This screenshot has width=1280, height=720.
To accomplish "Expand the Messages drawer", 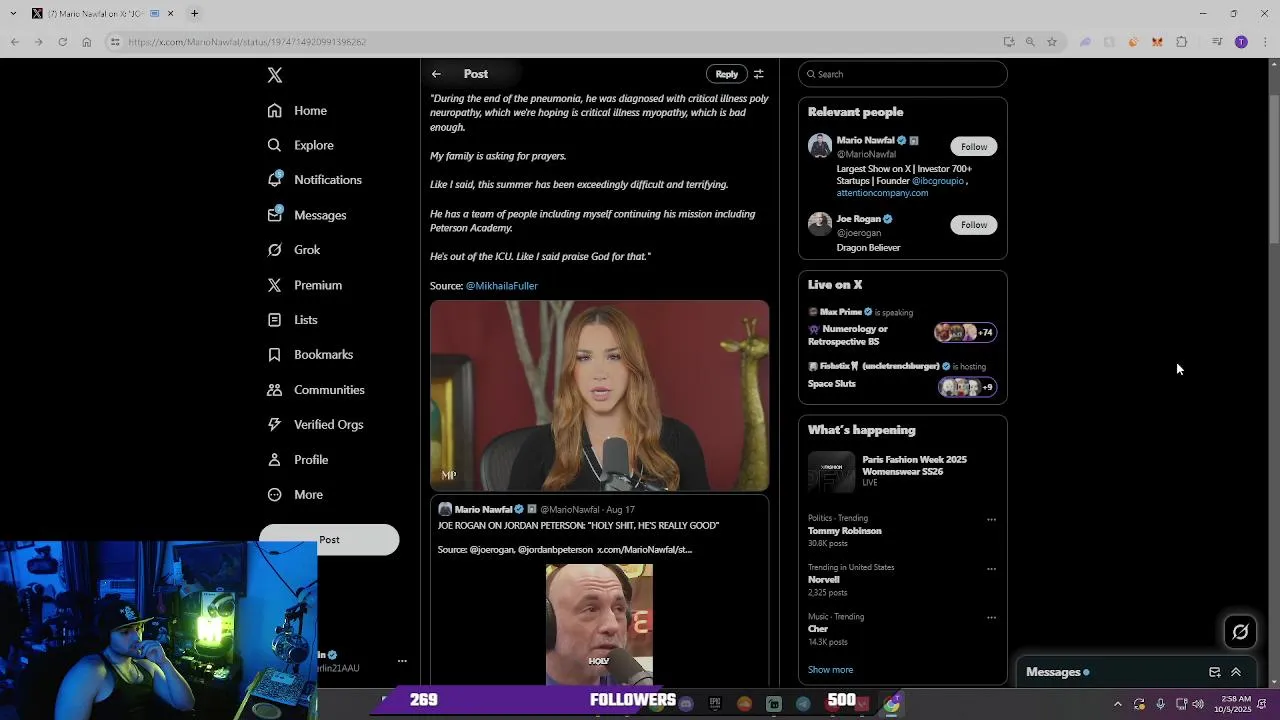I will 1236,673.
